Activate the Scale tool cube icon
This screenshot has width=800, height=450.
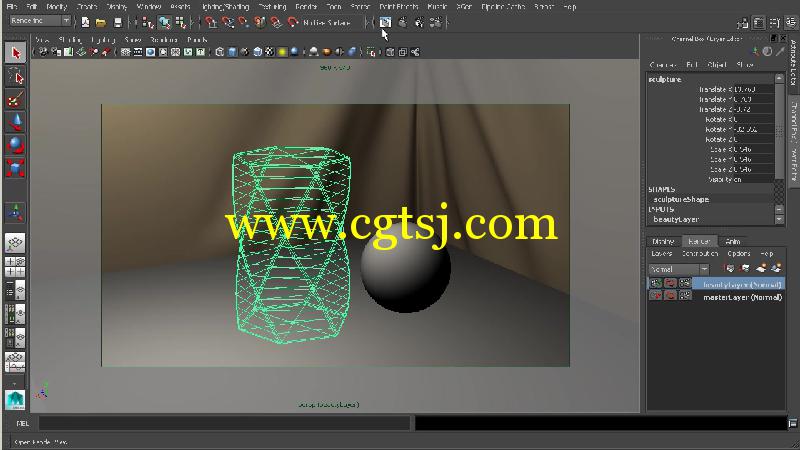click(15, 168)
